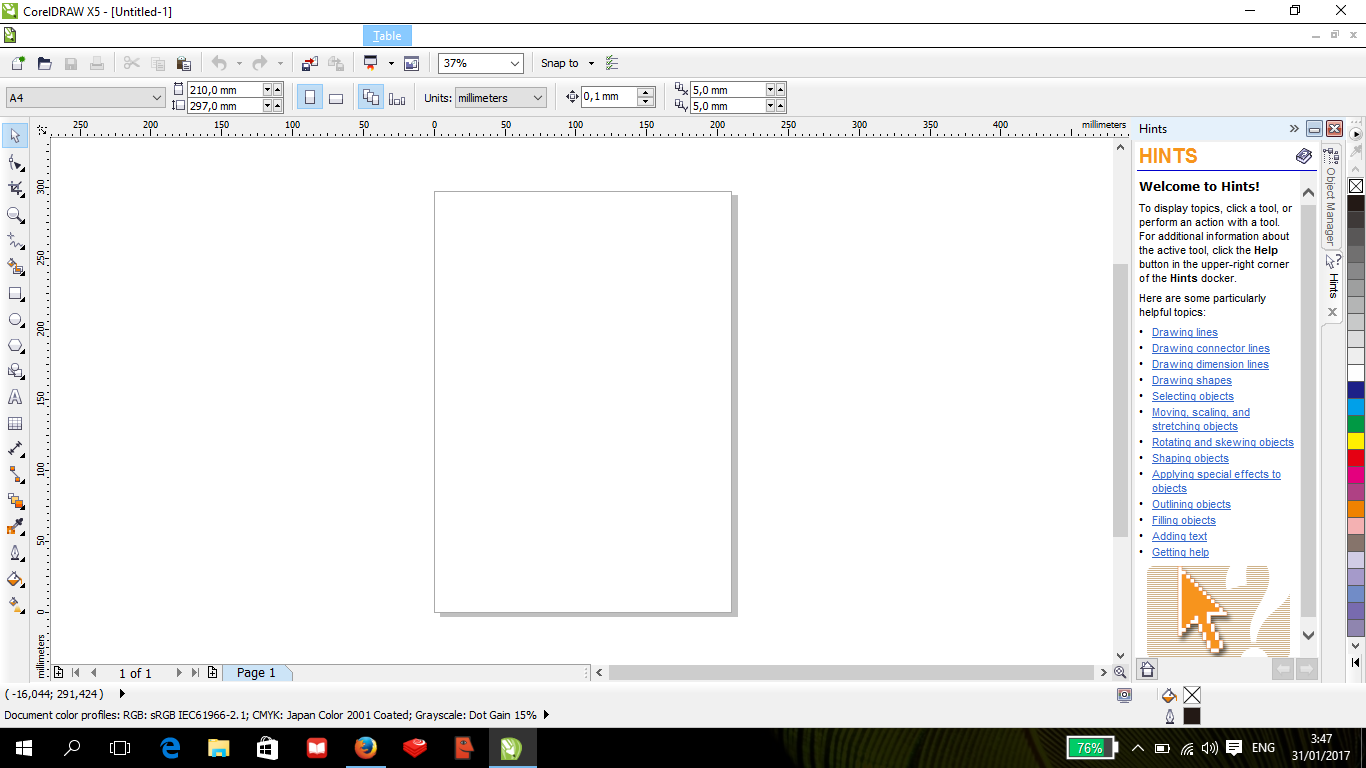The image size is (1366, 768).
Task: Click the page width field 210,0 mm
Action: coord(225,90)
